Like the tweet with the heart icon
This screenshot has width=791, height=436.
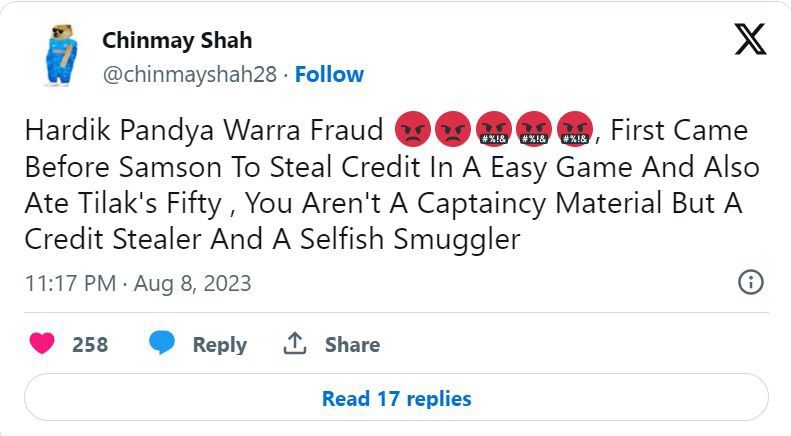point(42,344)
